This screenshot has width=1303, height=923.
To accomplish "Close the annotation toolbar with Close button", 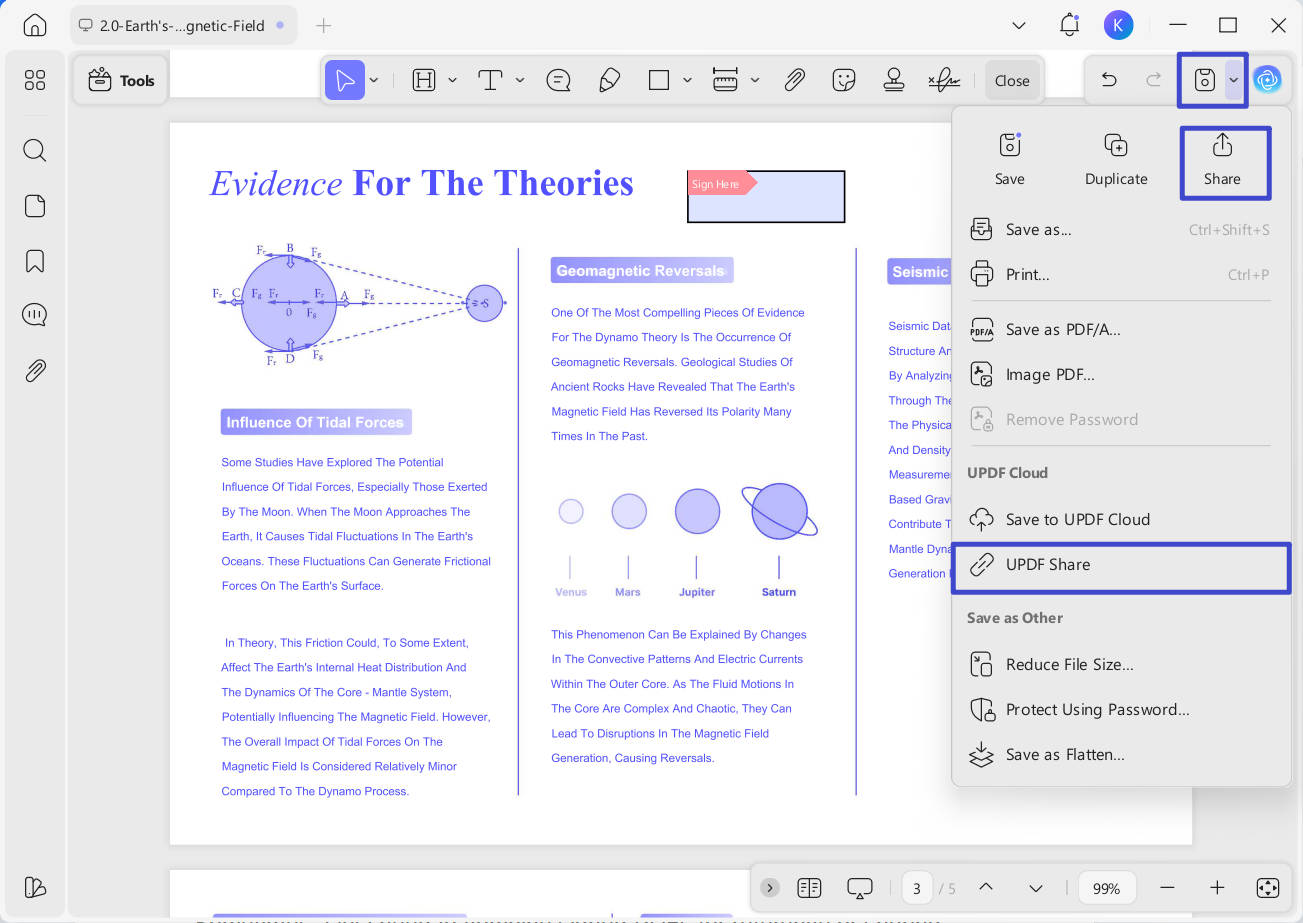I will [x=1012, y=81].
